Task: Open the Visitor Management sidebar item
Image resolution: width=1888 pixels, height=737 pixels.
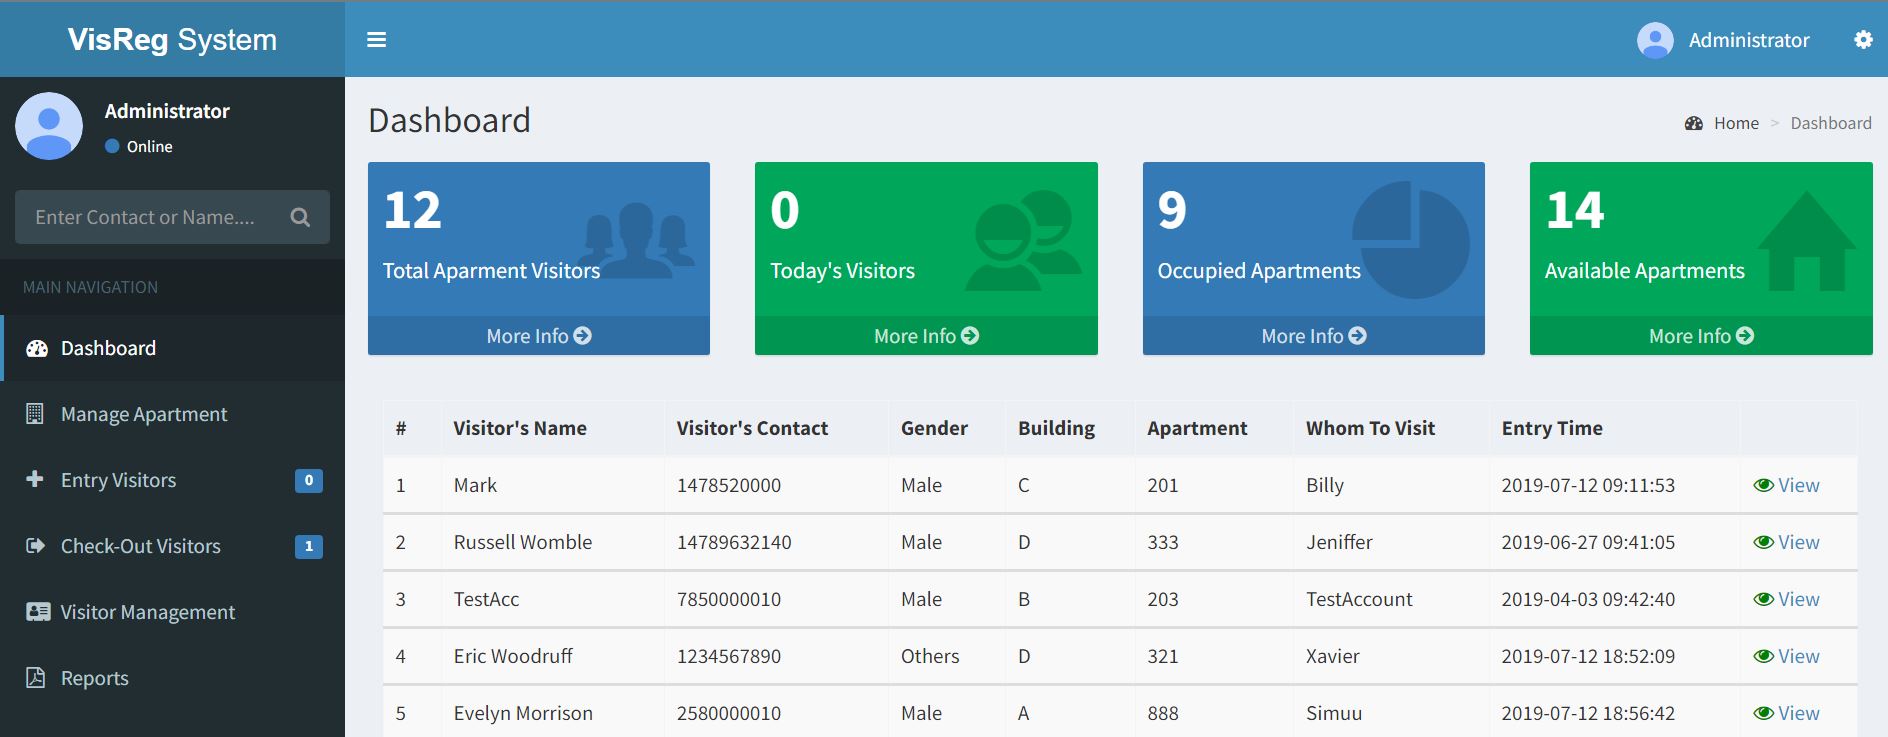Action: [147, 612]
